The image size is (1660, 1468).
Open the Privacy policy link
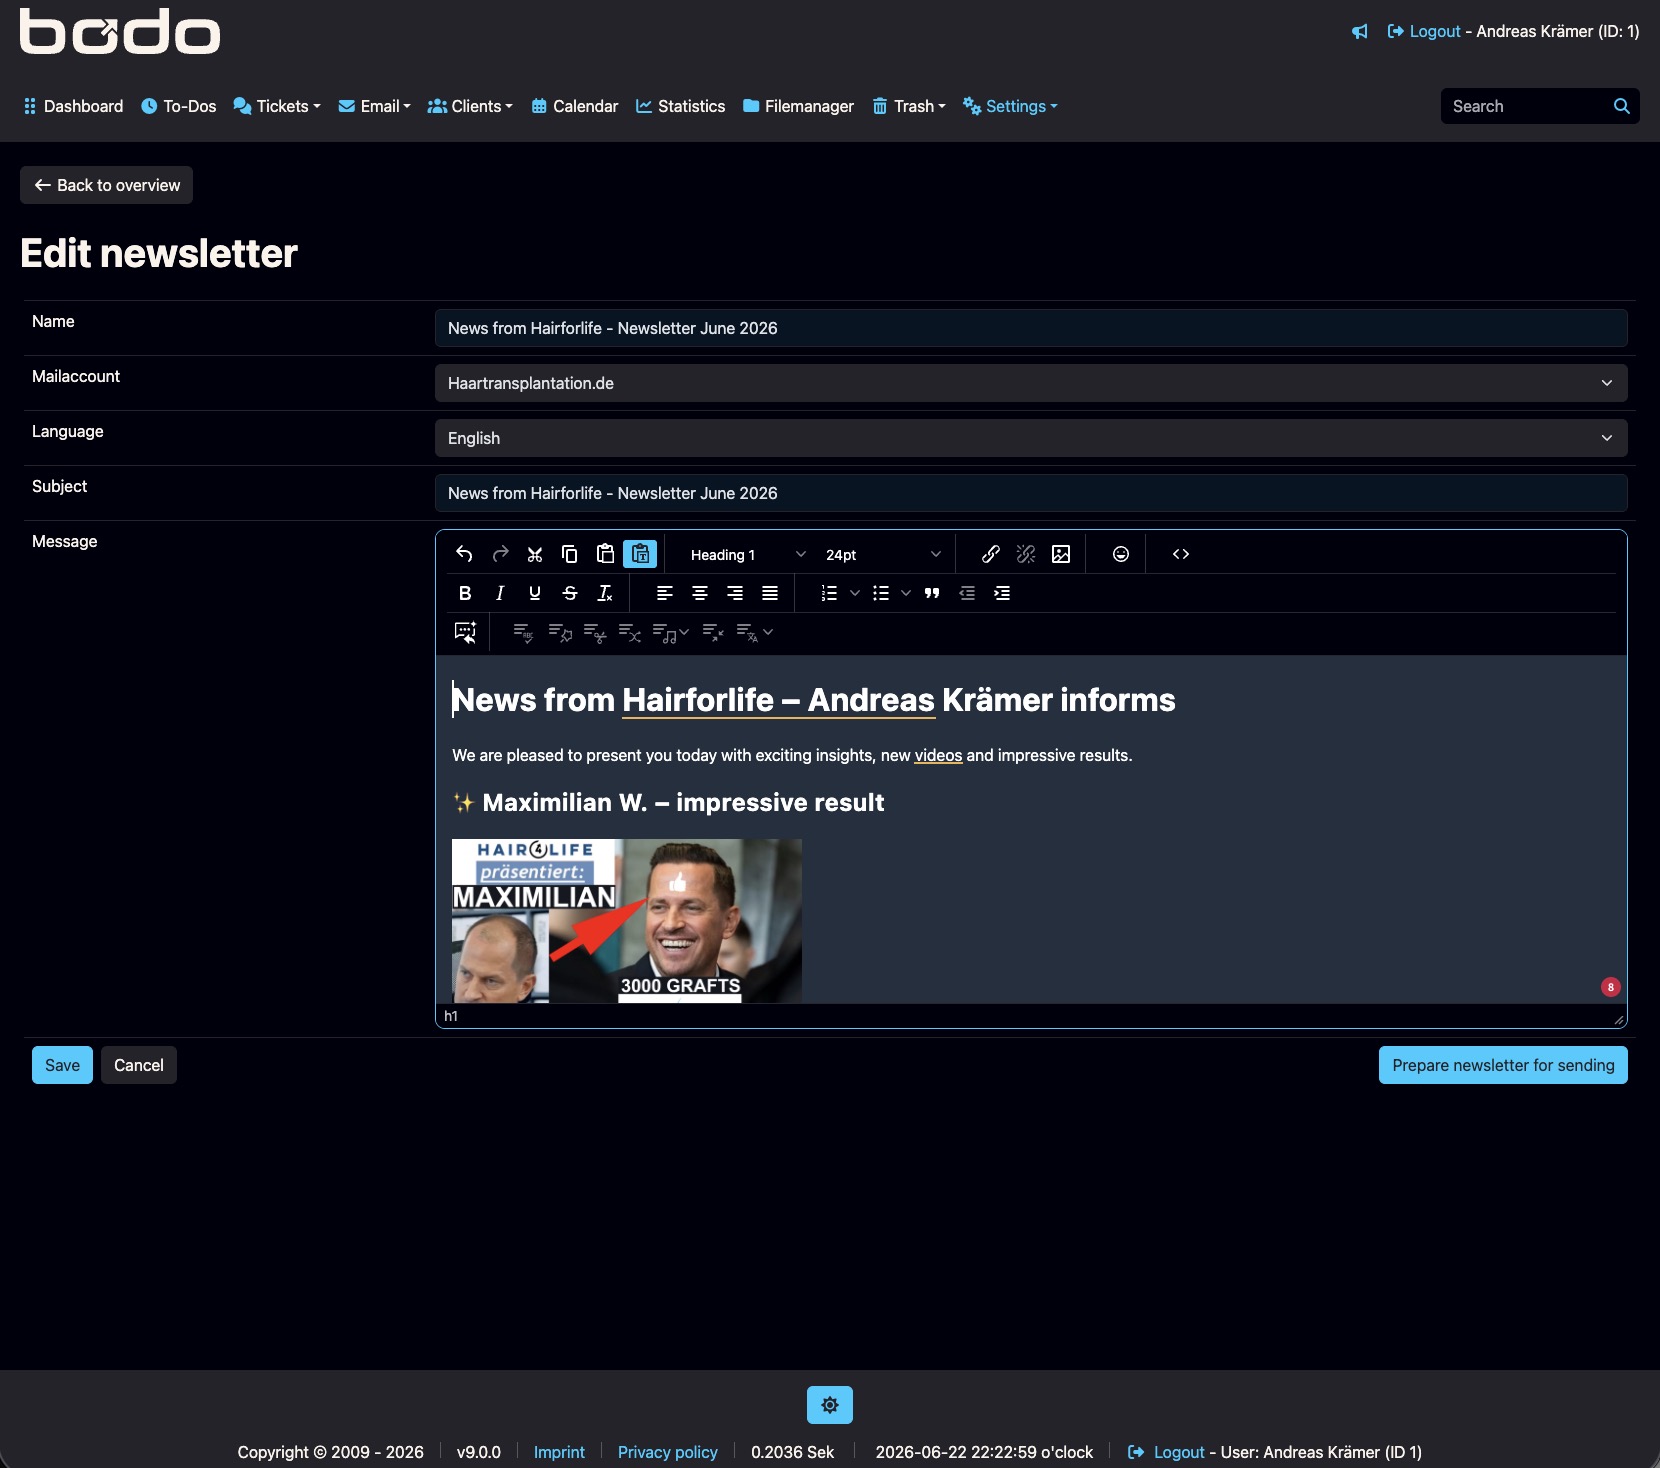tap(668, 1452)
